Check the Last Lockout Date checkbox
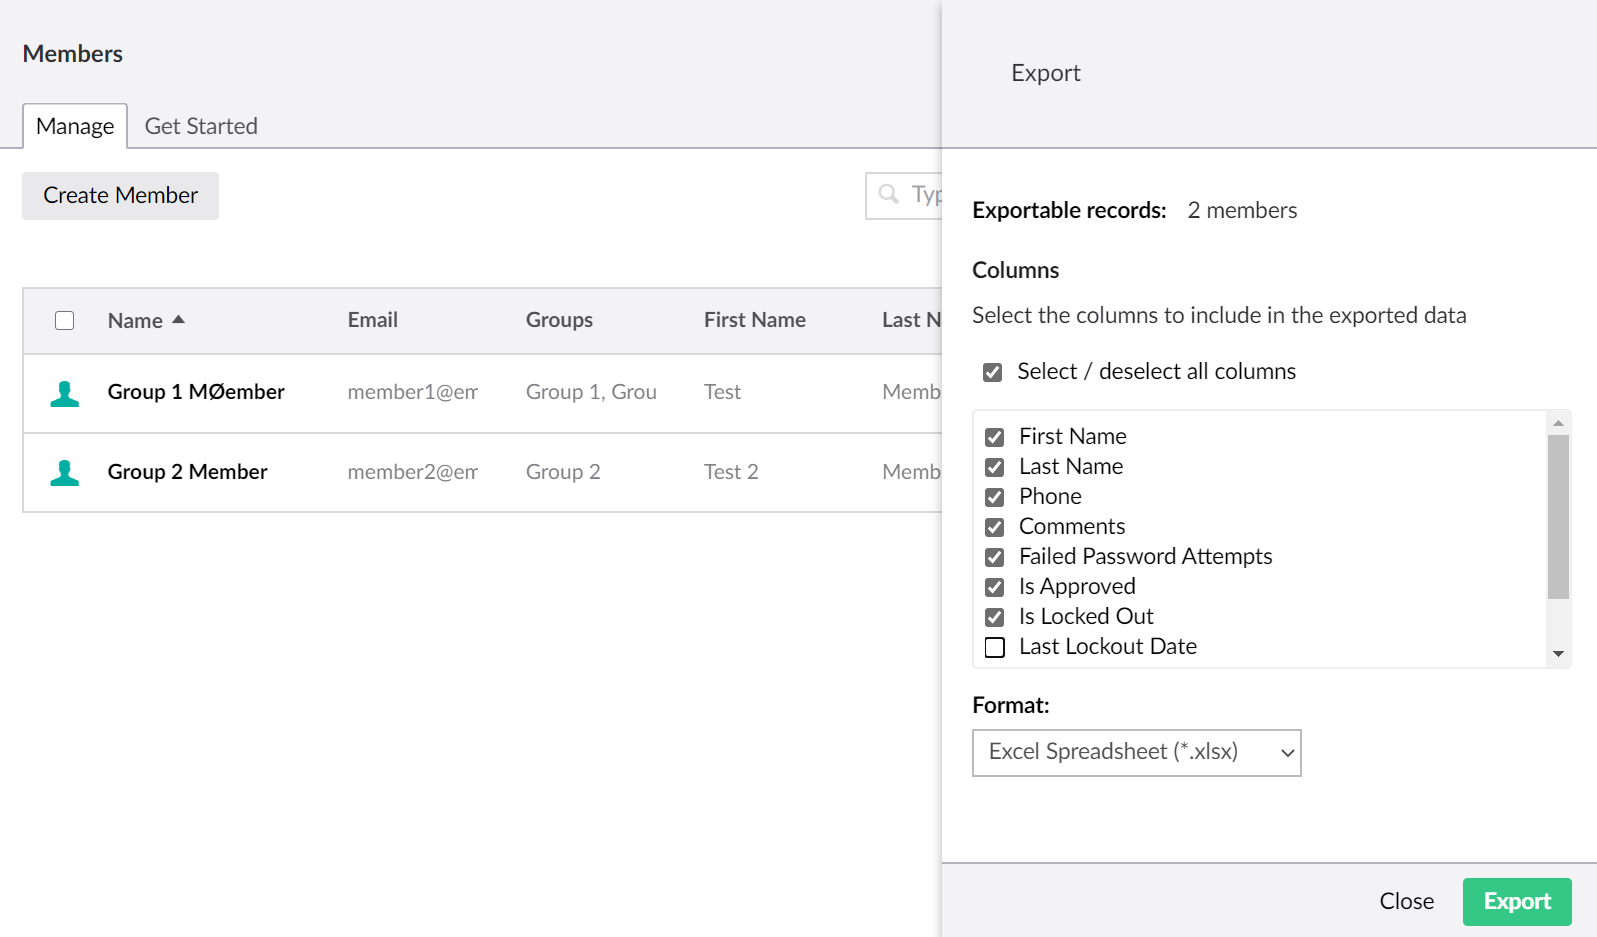The image size is (1597, 937). tap(994, 647)
